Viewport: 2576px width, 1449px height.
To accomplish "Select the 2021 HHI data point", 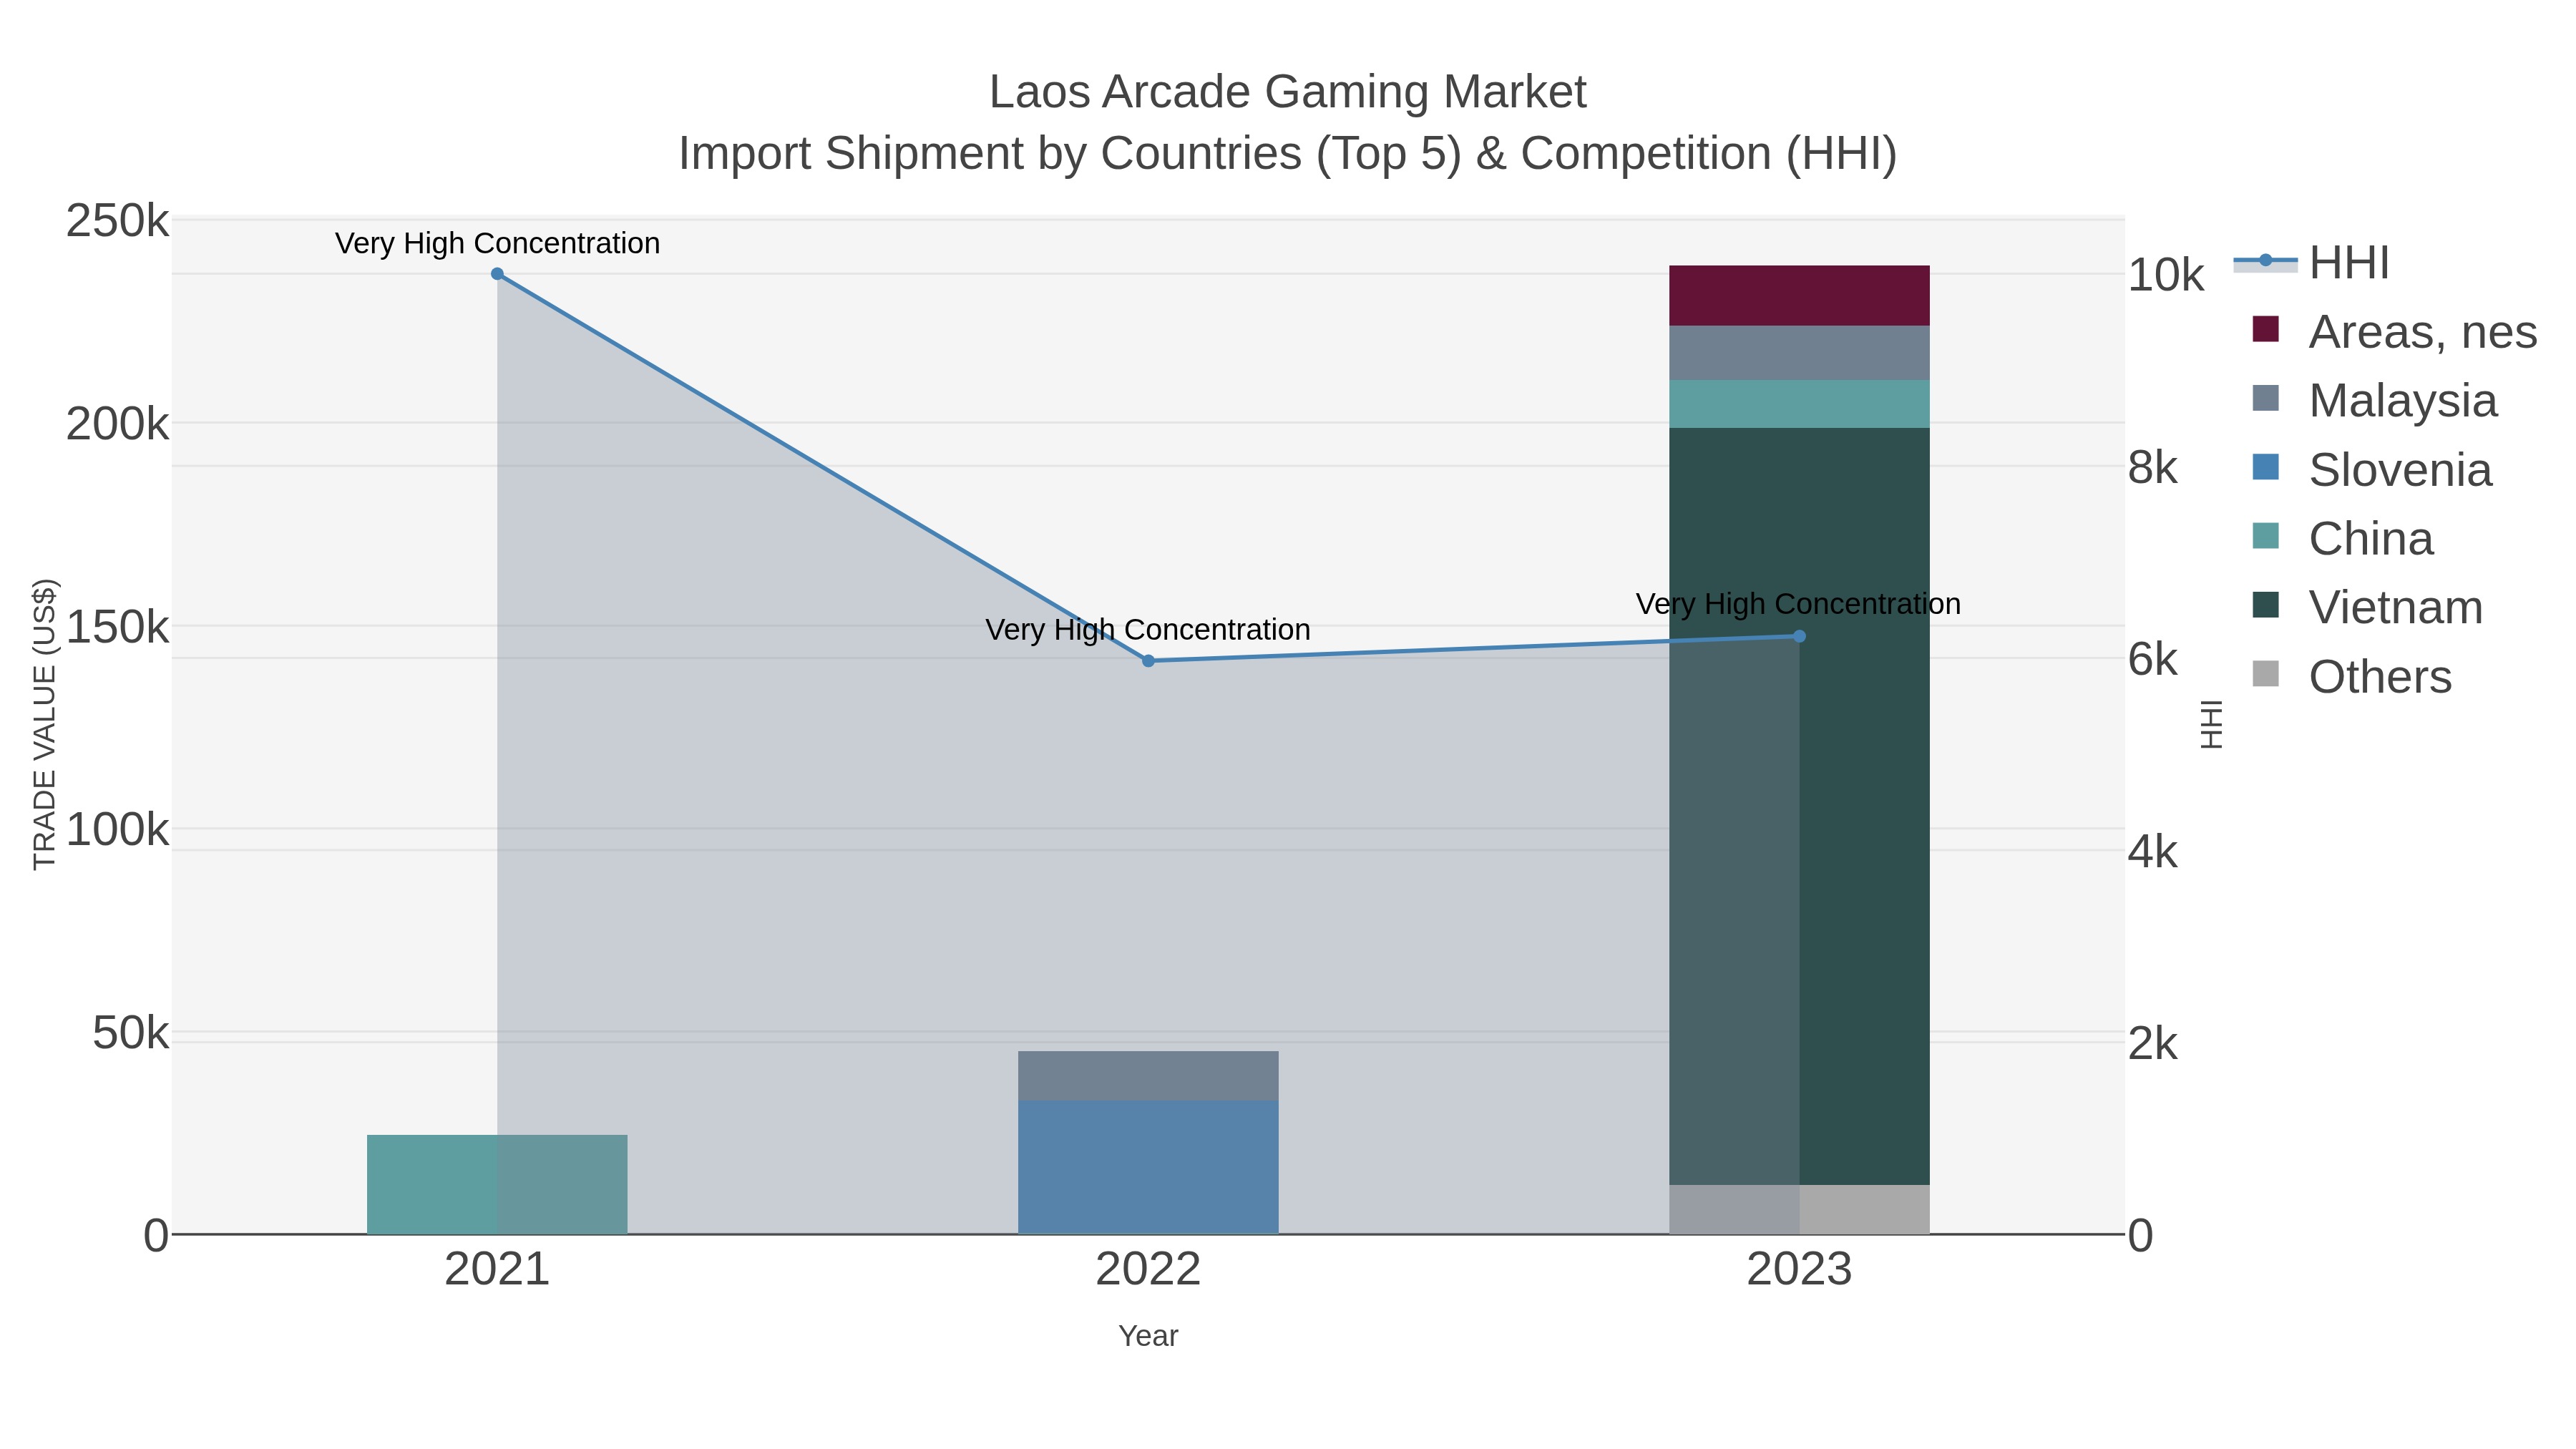I will click(x=497, y=274).
